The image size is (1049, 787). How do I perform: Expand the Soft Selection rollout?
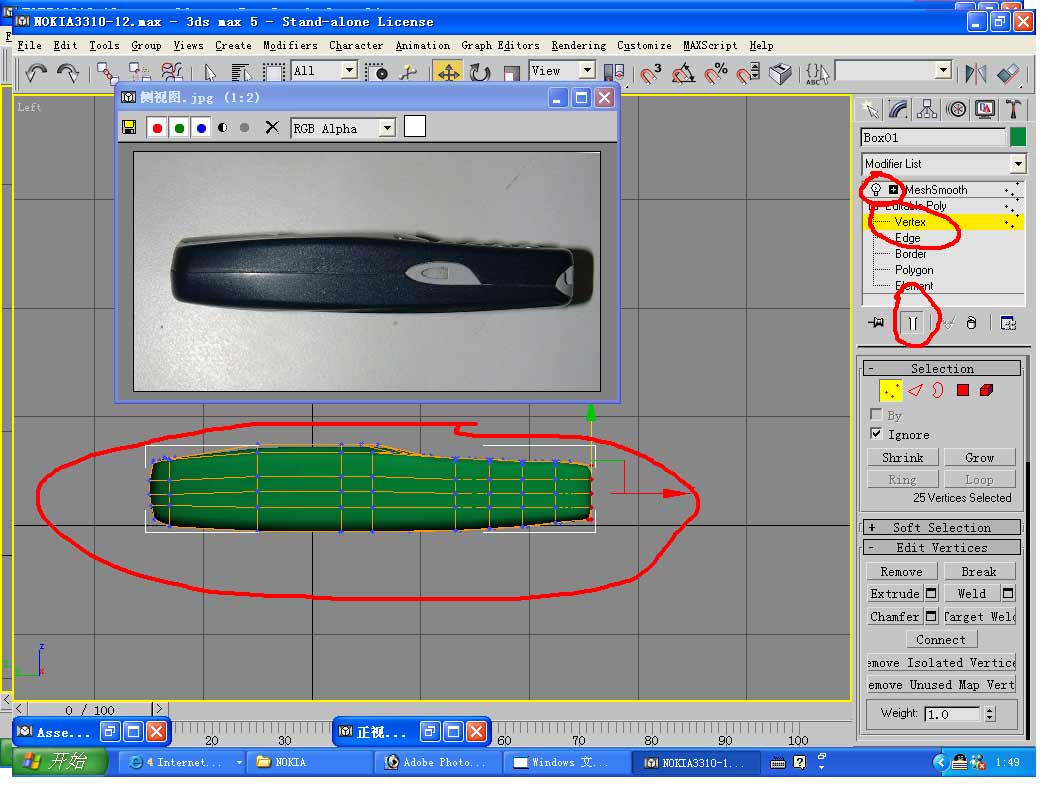[941, 527]
